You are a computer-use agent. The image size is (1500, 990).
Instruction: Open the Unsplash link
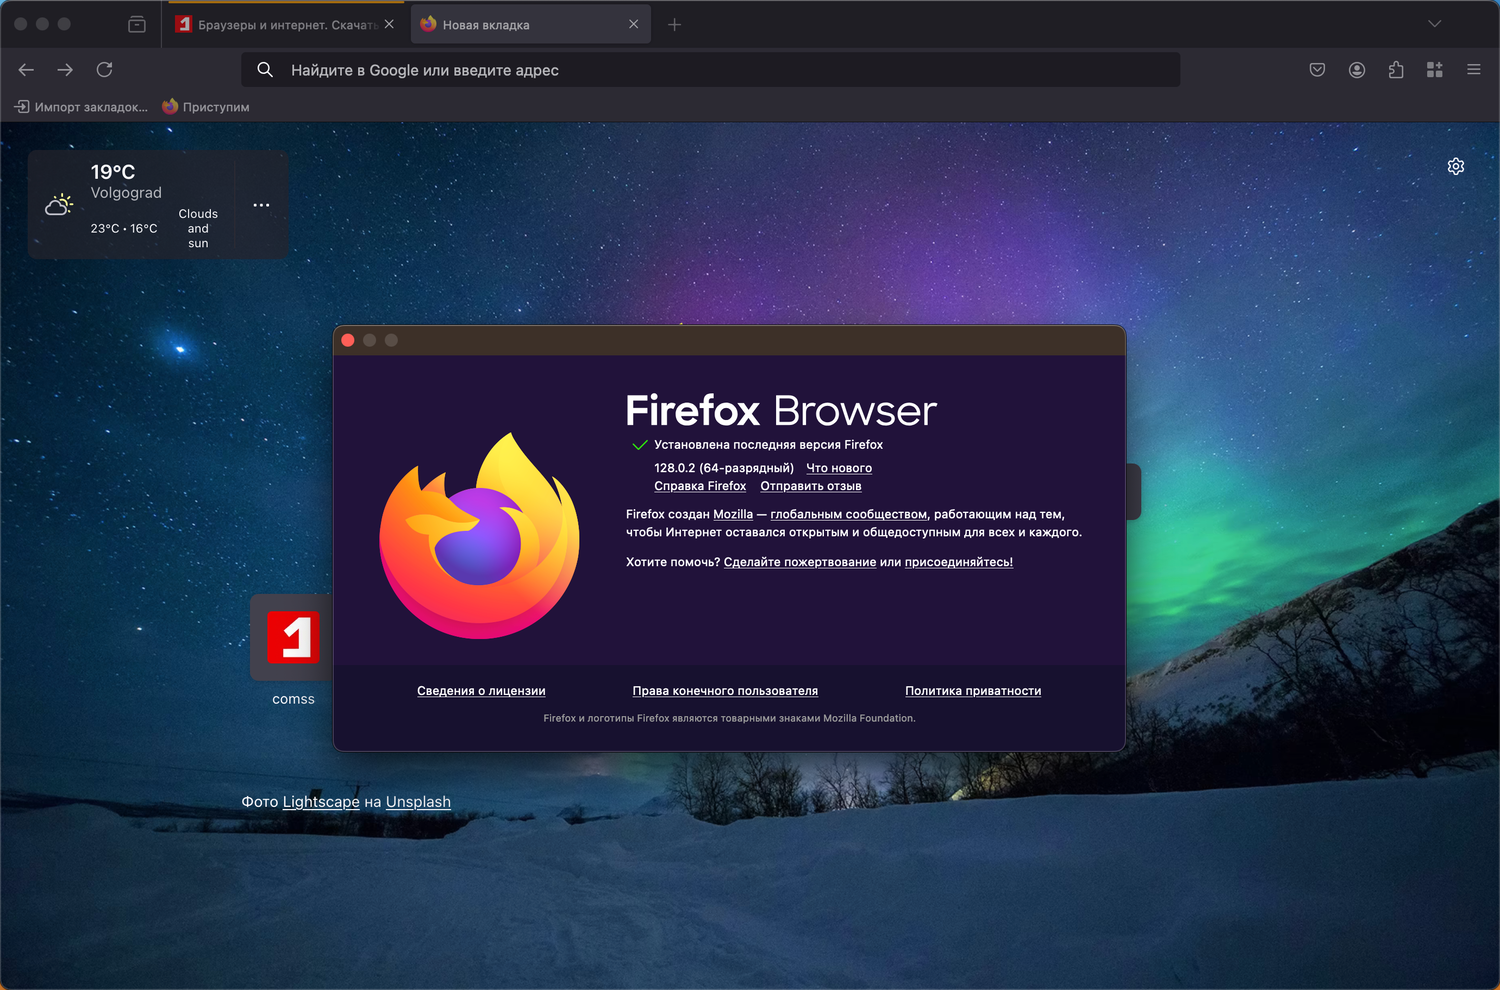coord(418,802)
